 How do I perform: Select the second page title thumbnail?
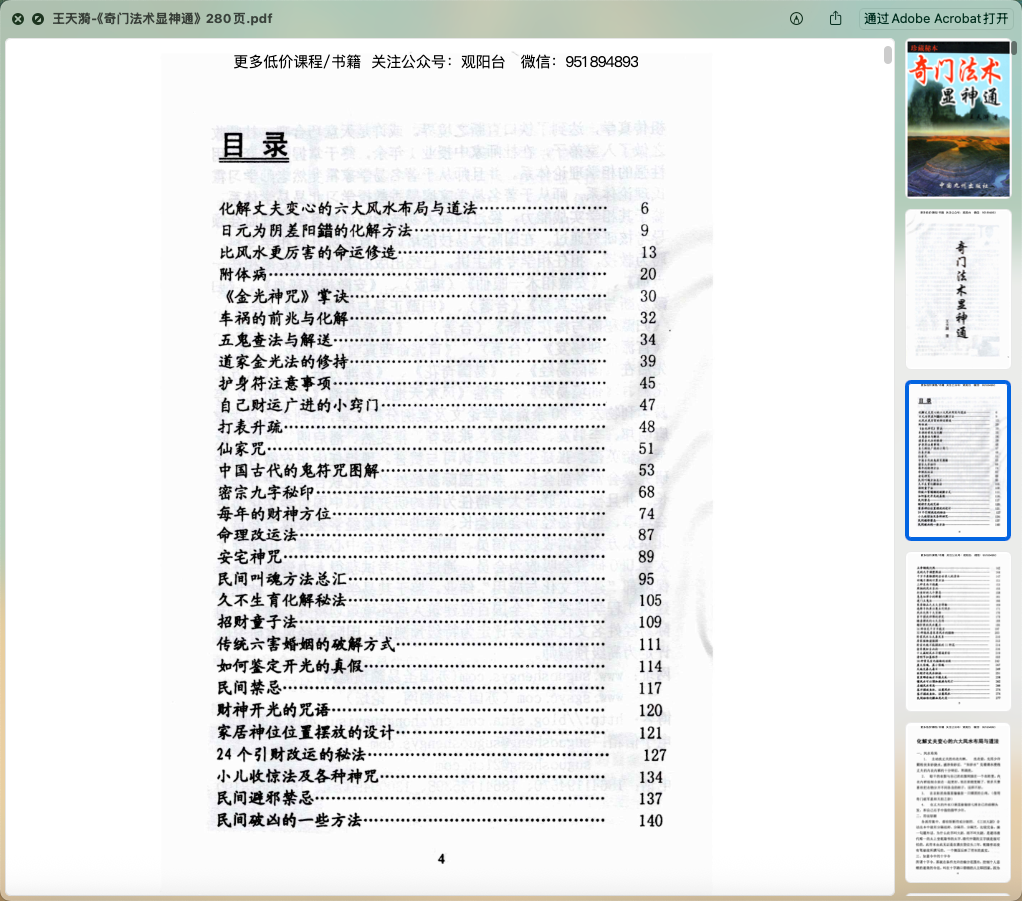(x=957, y=289)
